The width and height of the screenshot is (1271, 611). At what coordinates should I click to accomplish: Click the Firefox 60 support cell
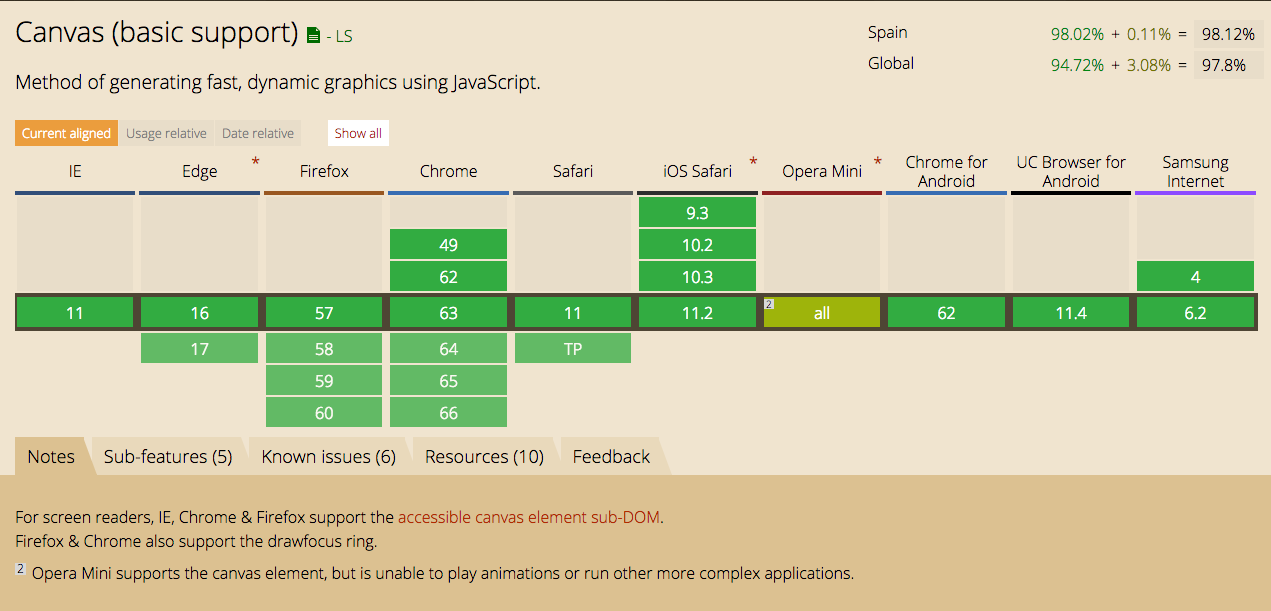324,413
